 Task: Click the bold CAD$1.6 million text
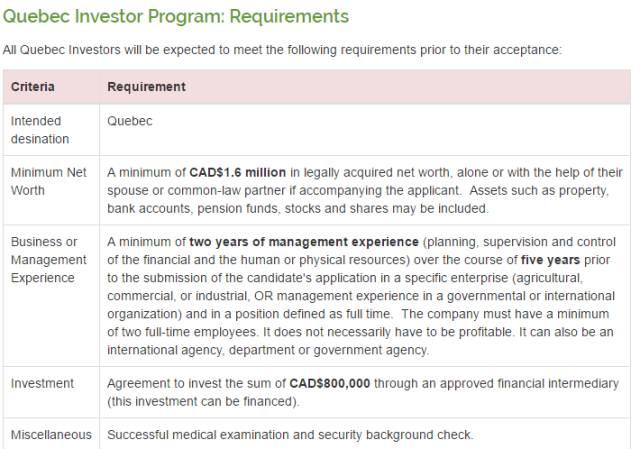238,172
